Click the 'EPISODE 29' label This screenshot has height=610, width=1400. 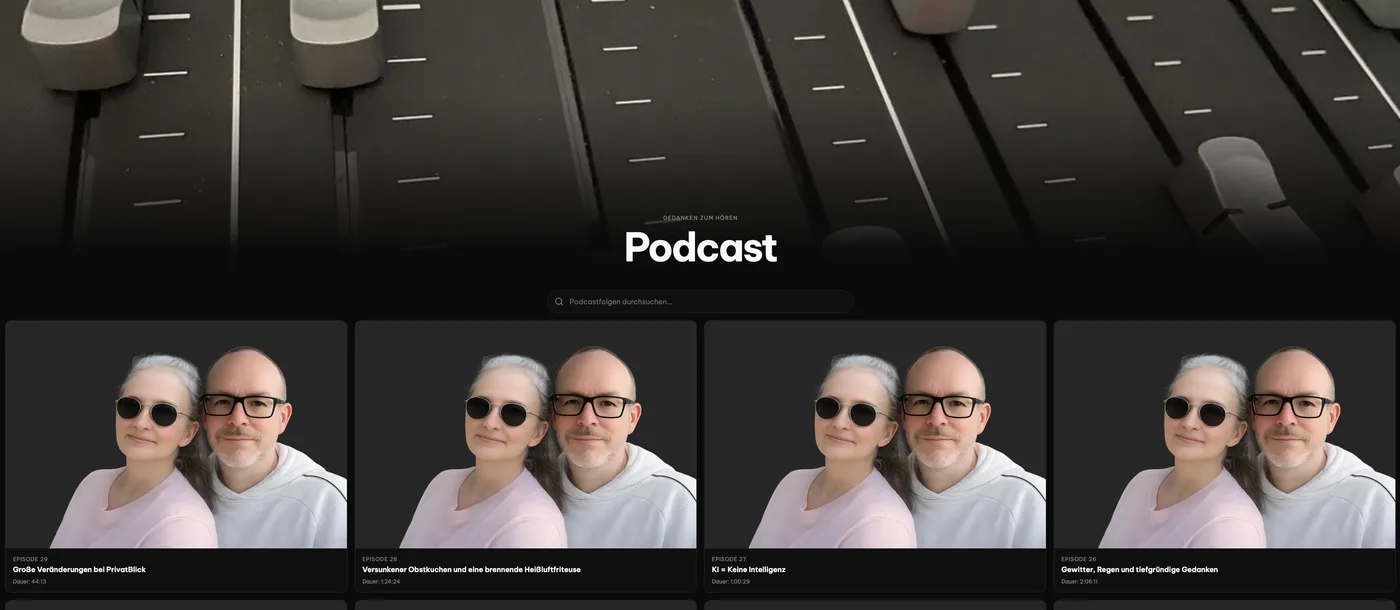tap(30, 559)
